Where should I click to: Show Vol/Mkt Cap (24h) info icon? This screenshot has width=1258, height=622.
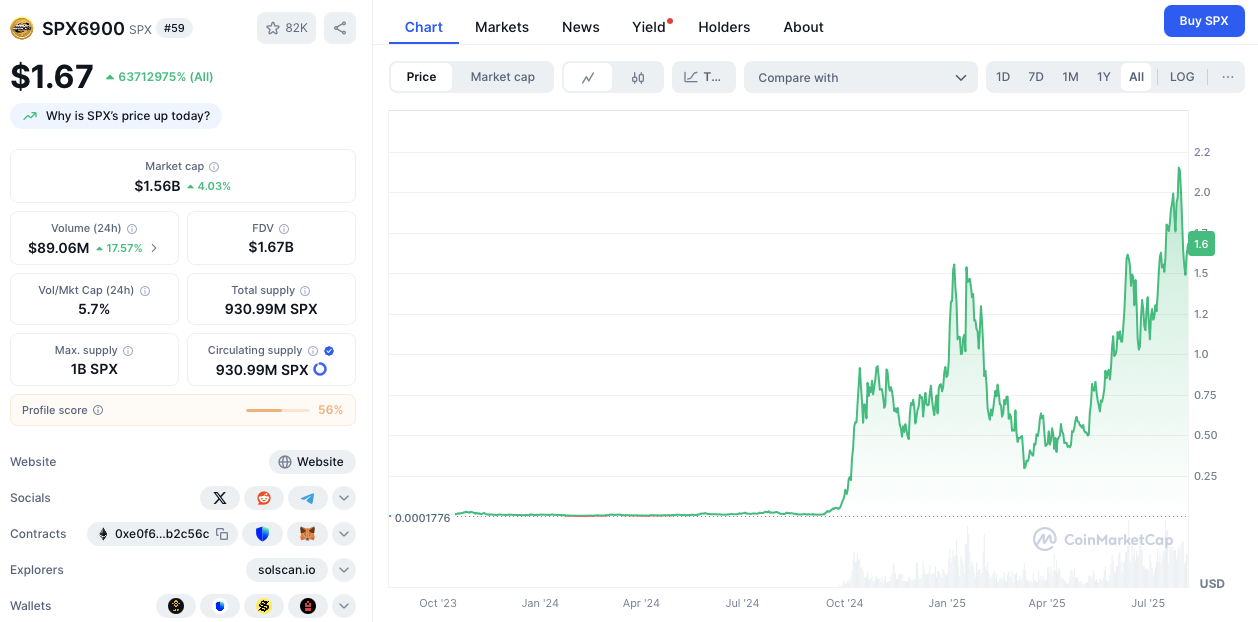[145, 291]
